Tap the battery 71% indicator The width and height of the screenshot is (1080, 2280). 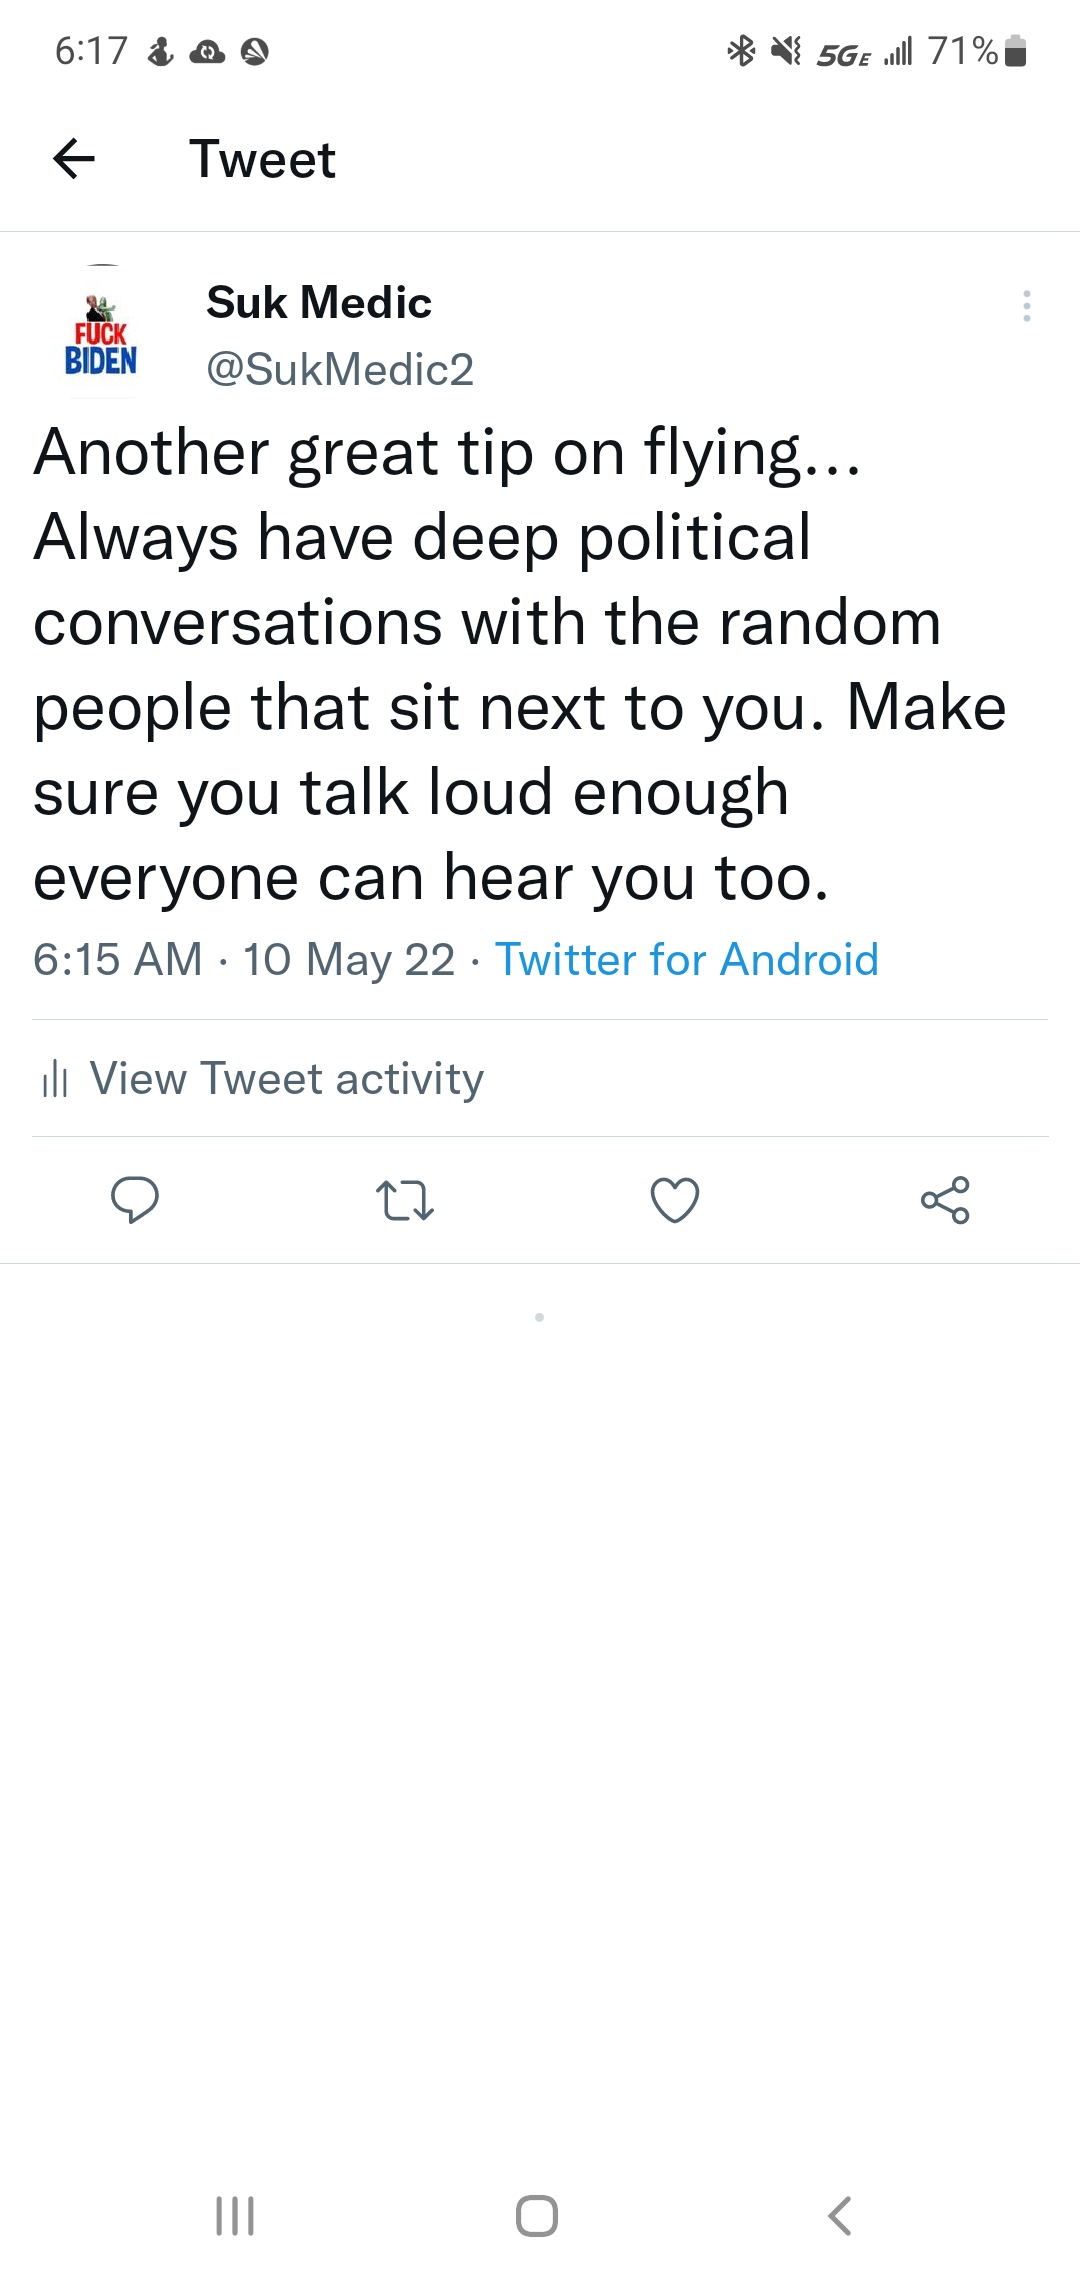[x=977, y=50]
